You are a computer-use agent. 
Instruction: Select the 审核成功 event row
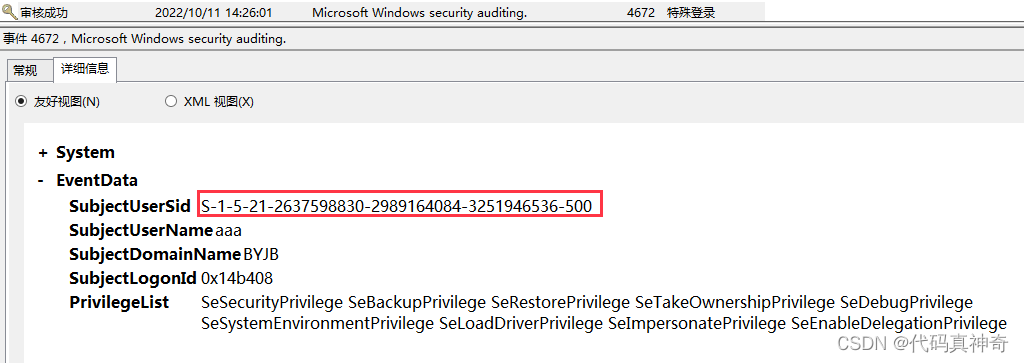coord(382,12)
